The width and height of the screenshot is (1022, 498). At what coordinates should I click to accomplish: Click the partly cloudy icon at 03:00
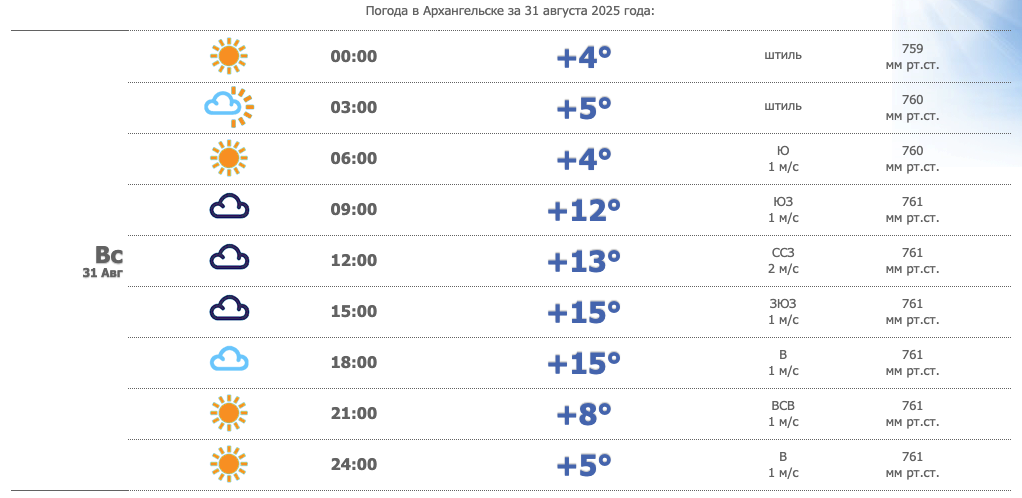click(x=228, y=106)
